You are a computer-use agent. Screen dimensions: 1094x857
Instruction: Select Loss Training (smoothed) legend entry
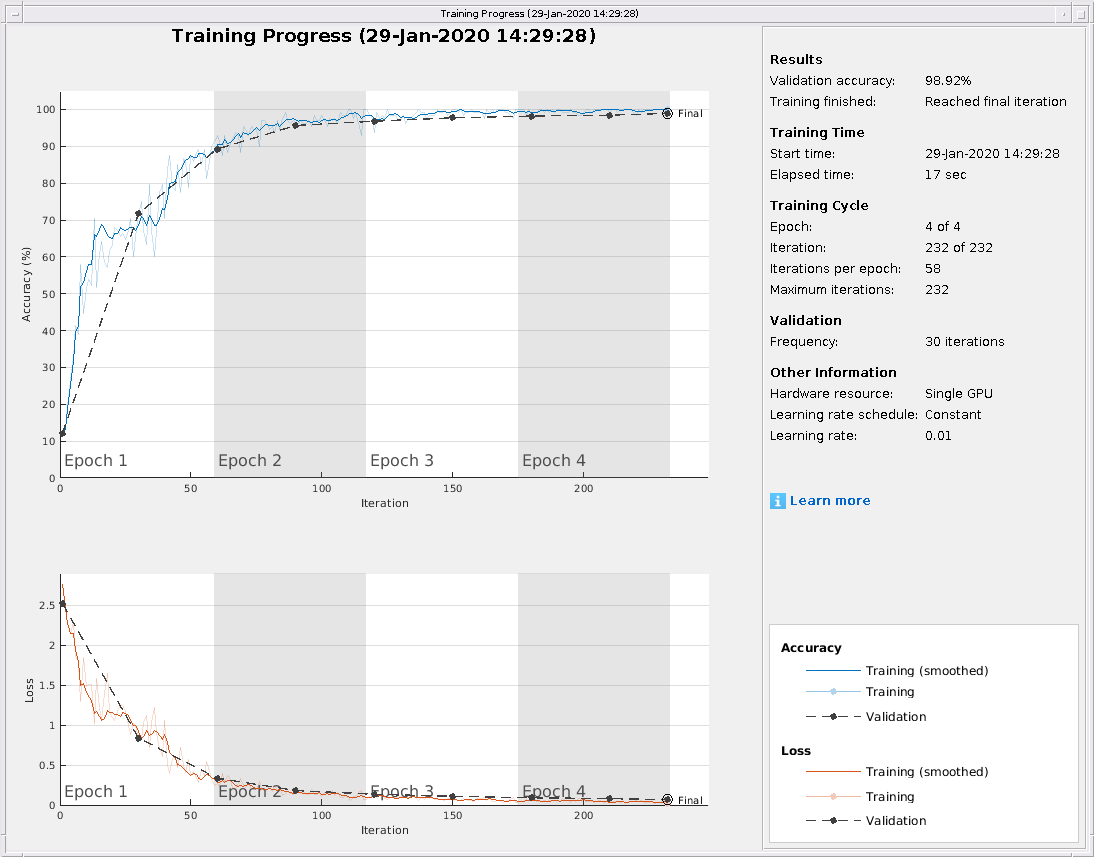897,771
